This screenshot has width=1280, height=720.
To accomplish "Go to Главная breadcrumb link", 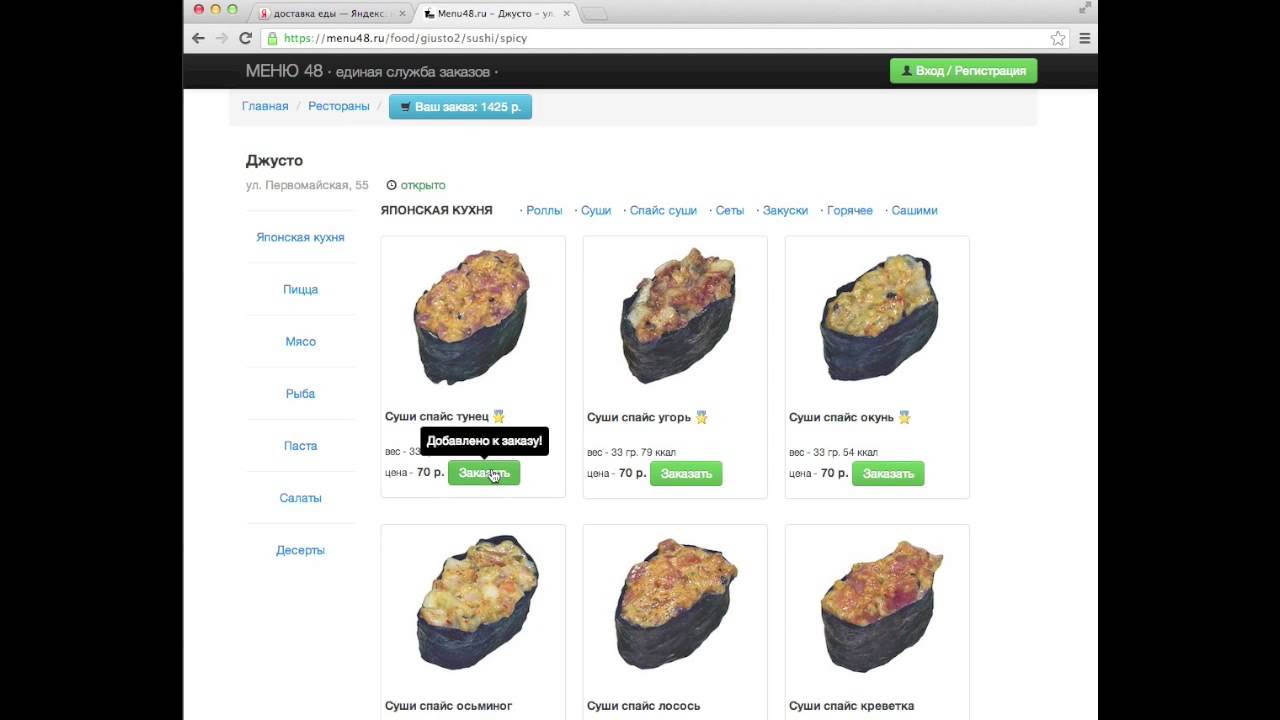I will 265,106.
